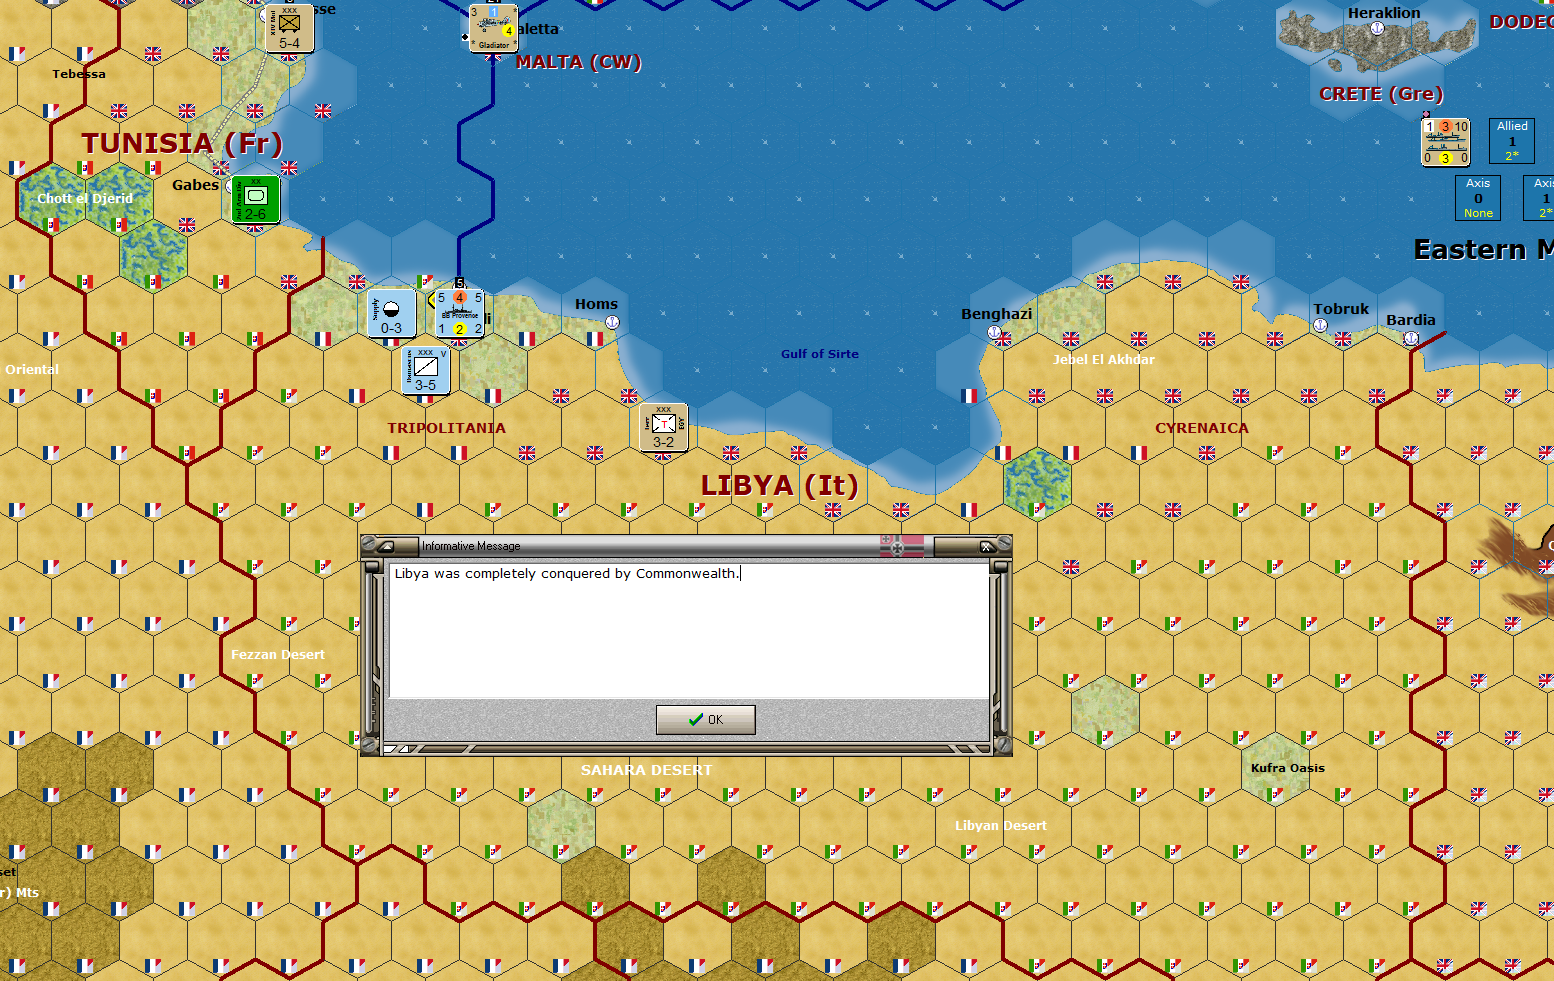The width and height of the screenshot is (1554, 981).
Task: Select the blue 3-5 corps counter in Tripolitania
Action: pos(425,370)
